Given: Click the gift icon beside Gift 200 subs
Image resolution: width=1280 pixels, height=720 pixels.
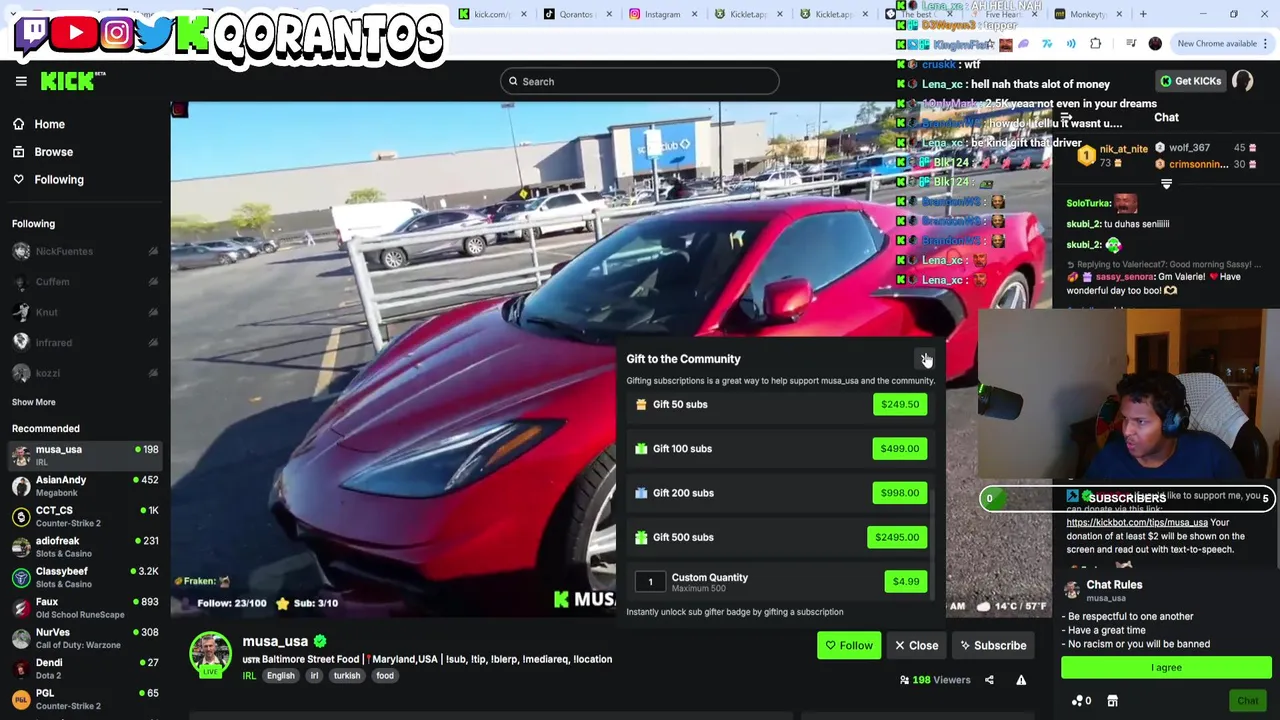Looking at the screenshot, I should pyautogui.click(x=641, y=493).
